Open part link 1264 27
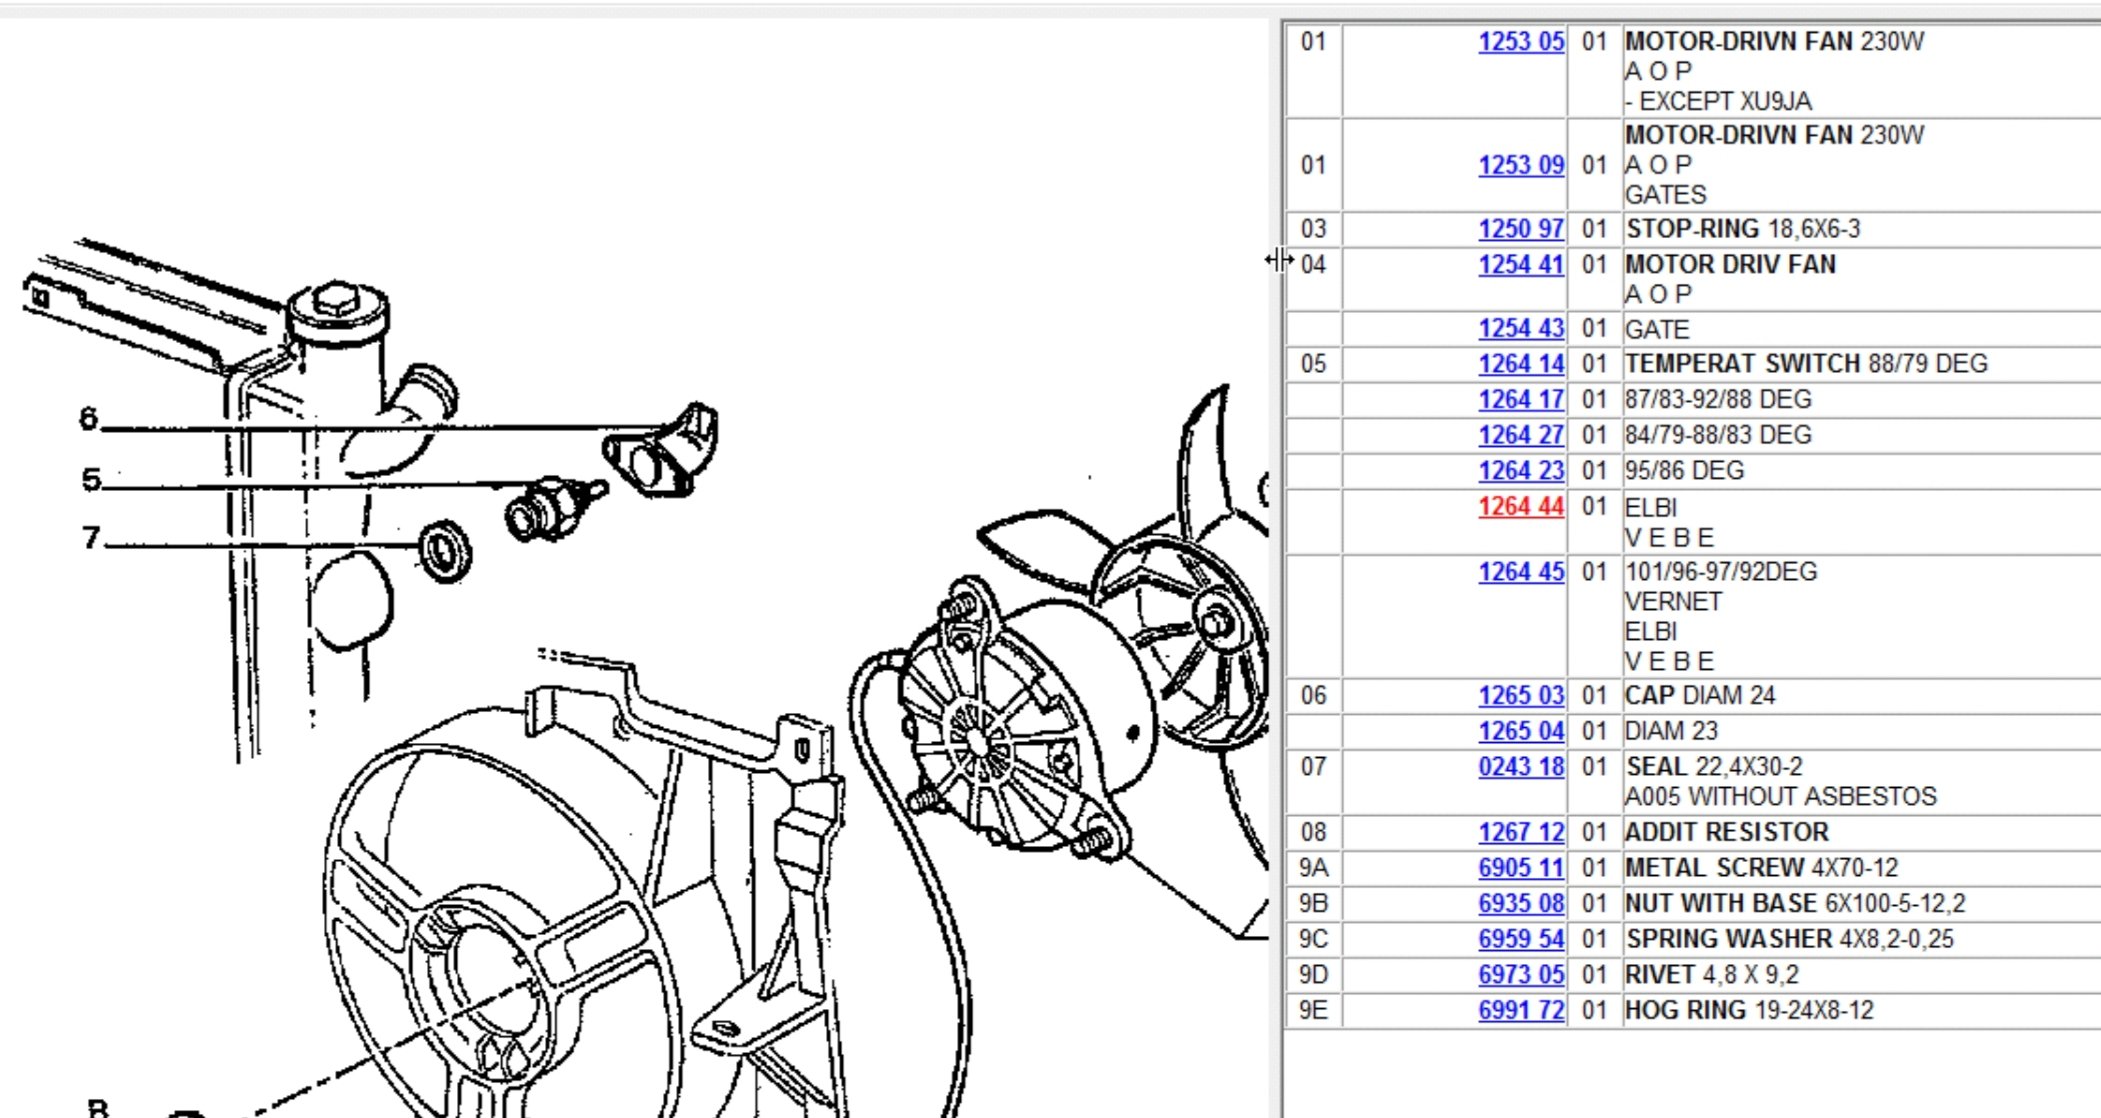The width and height of the screenshot is (2101, 1118). pos(1521,436)
